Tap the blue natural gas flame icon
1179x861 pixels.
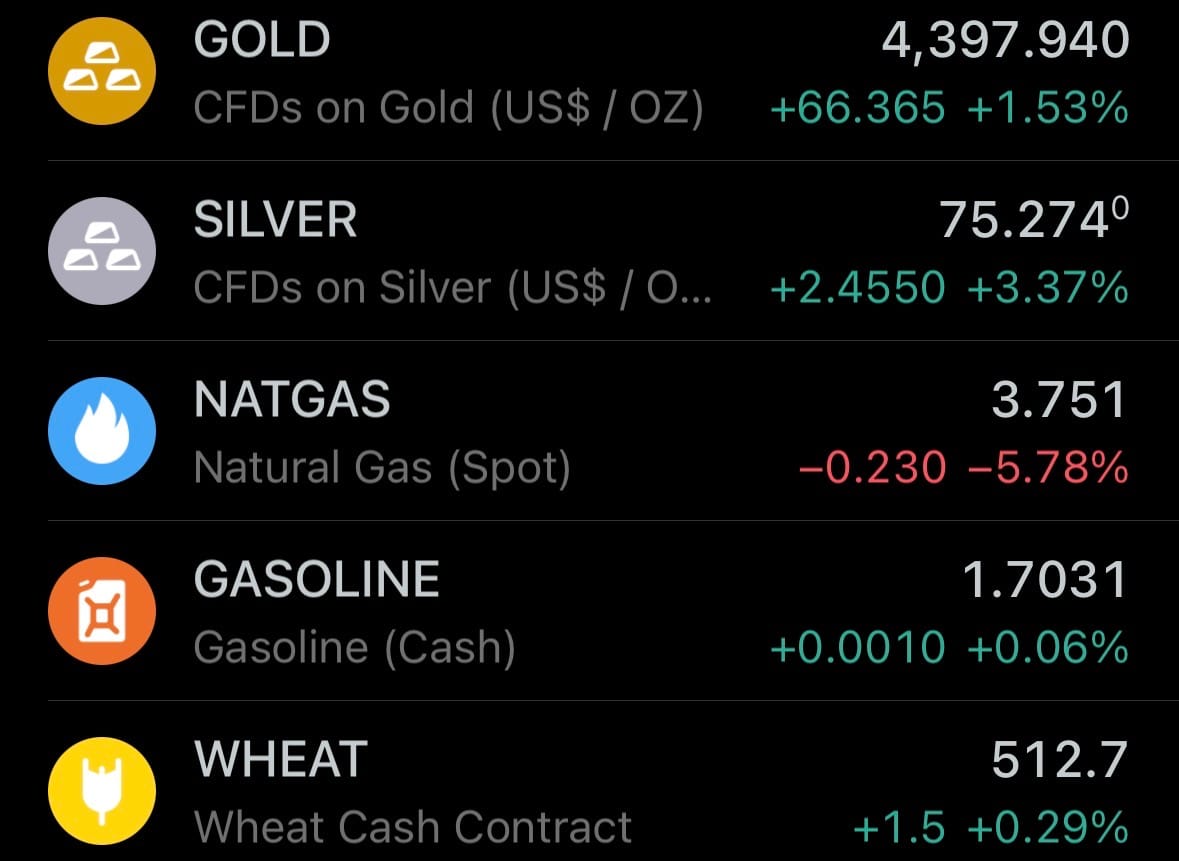(101, 431)
